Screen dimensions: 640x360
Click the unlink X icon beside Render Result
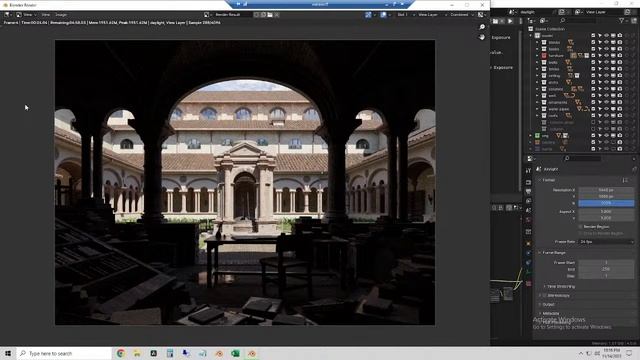[277, 15]
